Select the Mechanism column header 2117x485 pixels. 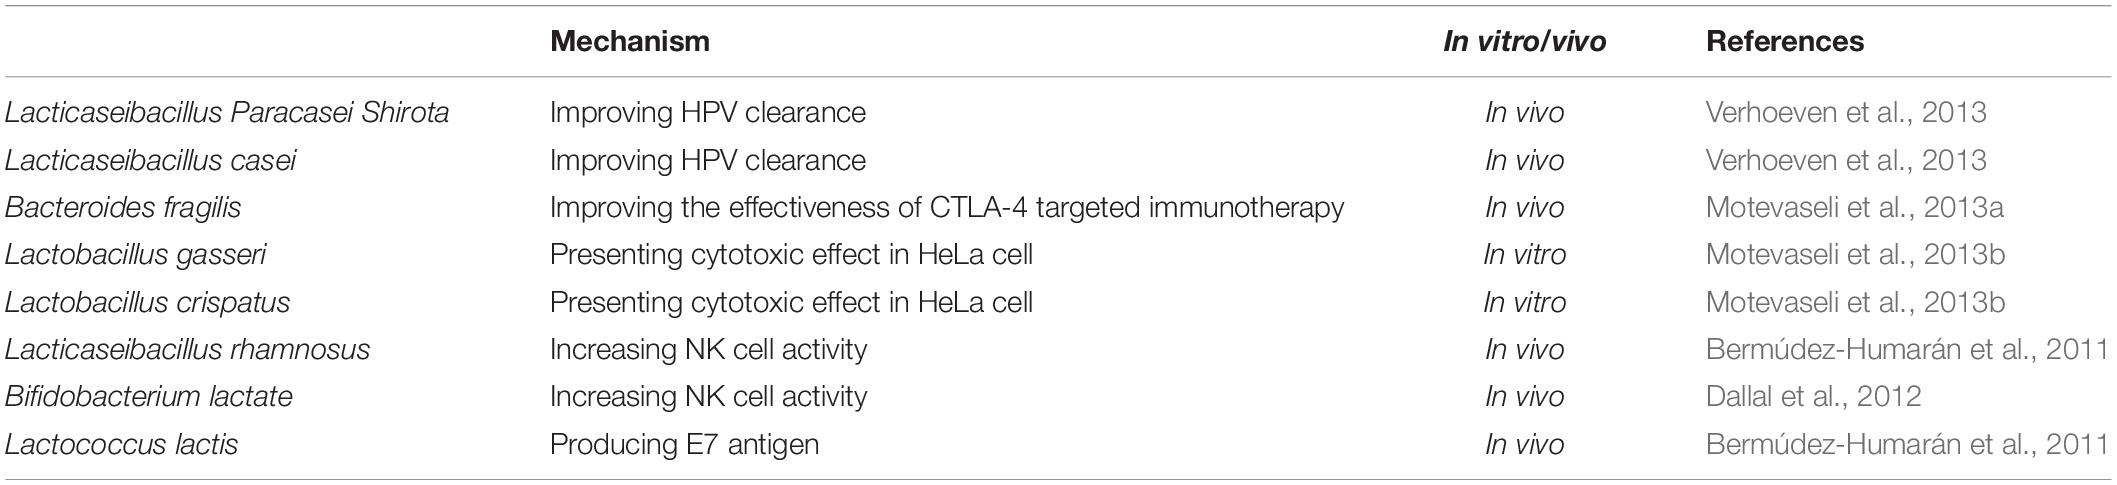(x=630, y=42)
